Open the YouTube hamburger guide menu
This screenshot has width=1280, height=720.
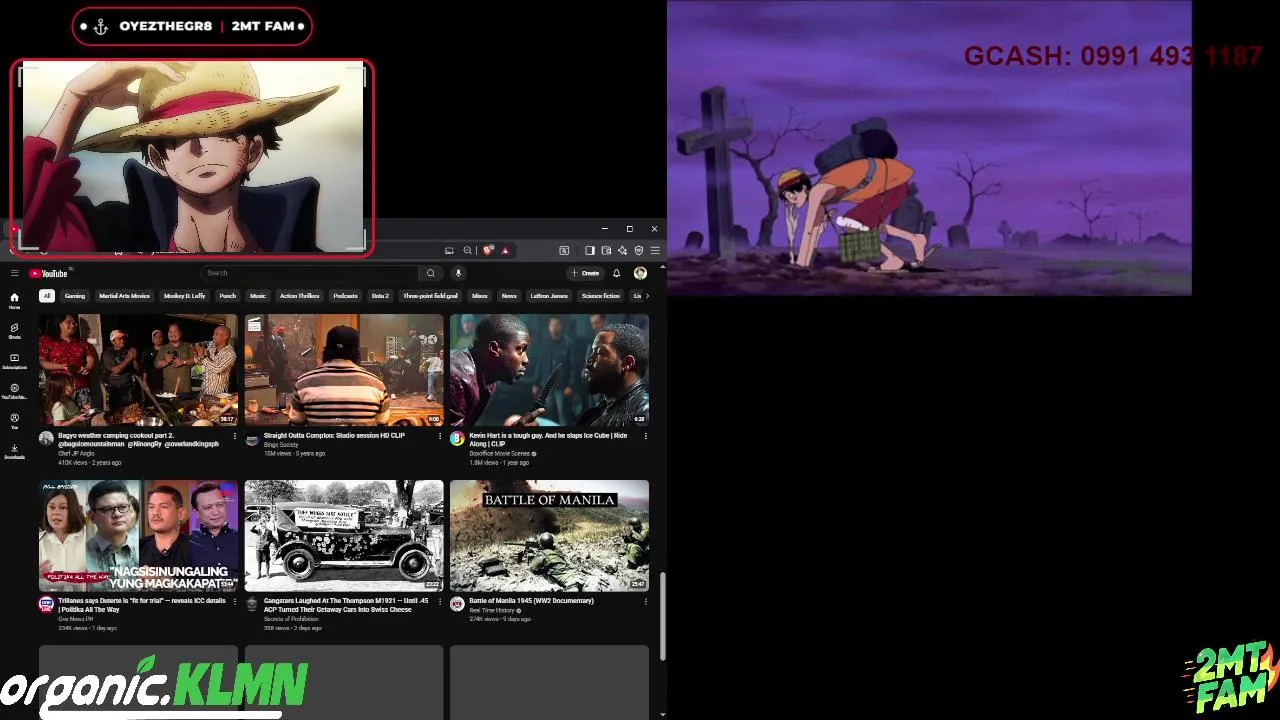point(14,273)
